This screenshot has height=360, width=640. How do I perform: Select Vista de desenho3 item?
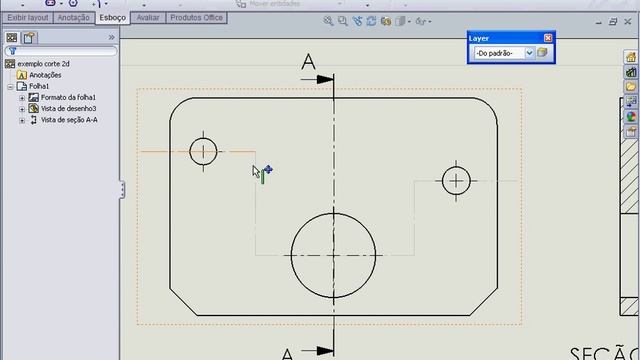click(69, 109)
